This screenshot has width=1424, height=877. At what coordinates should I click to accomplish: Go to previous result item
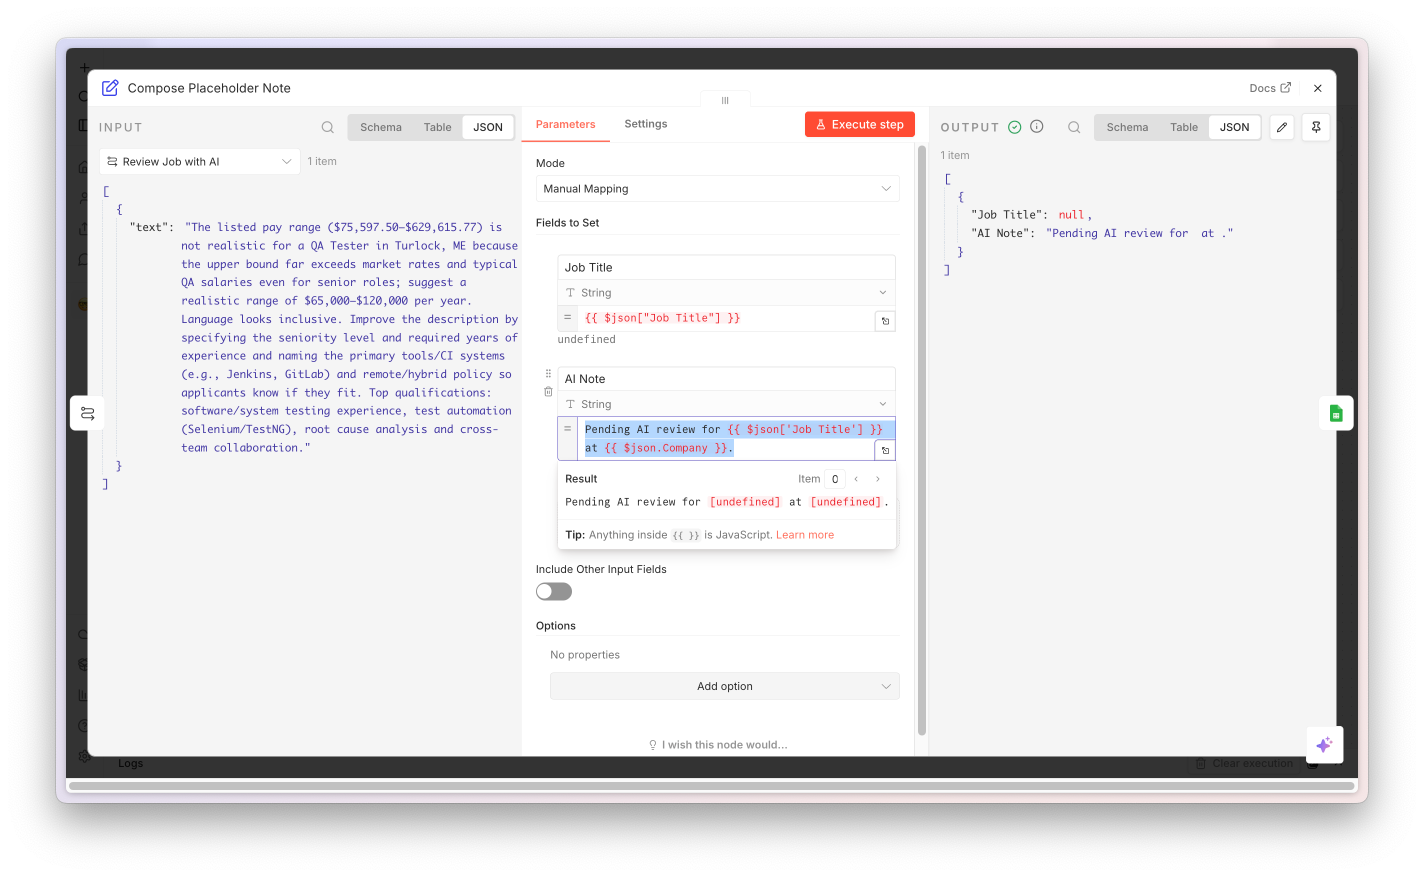coord(856,479)
